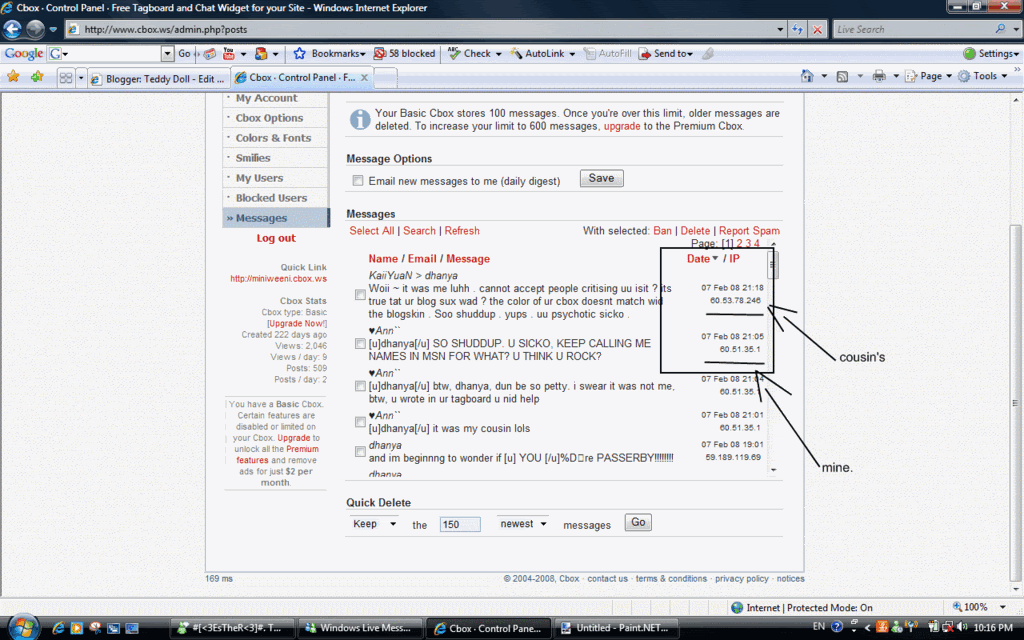Refresh the page using the address bar icon
This screenshot has height=640, width=1024.
[x=797, y=29]
